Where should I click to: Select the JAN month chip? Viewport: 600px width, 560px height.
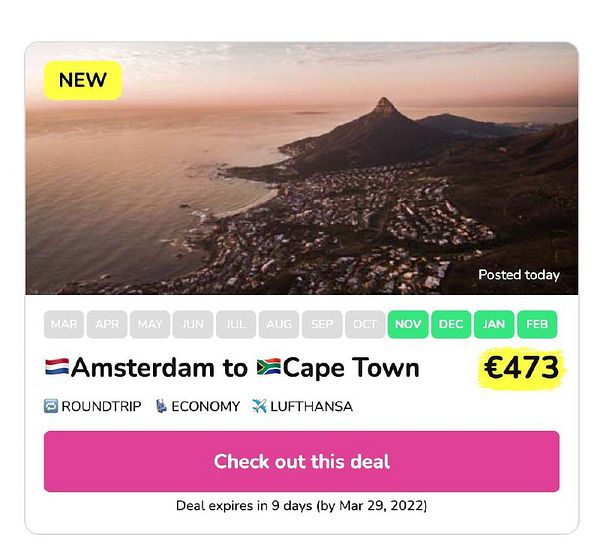coord(494,324)
